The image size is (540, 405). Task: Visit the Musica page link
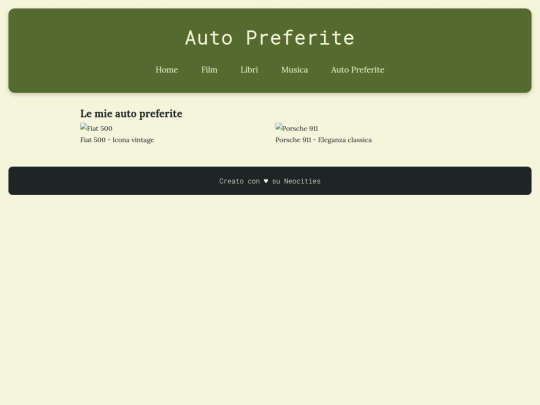[294, 70]
